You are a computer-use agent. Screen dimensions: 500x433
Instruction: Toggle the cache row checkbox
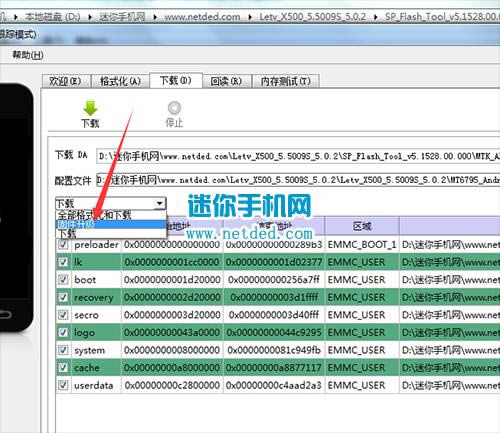tap(63, 368)
